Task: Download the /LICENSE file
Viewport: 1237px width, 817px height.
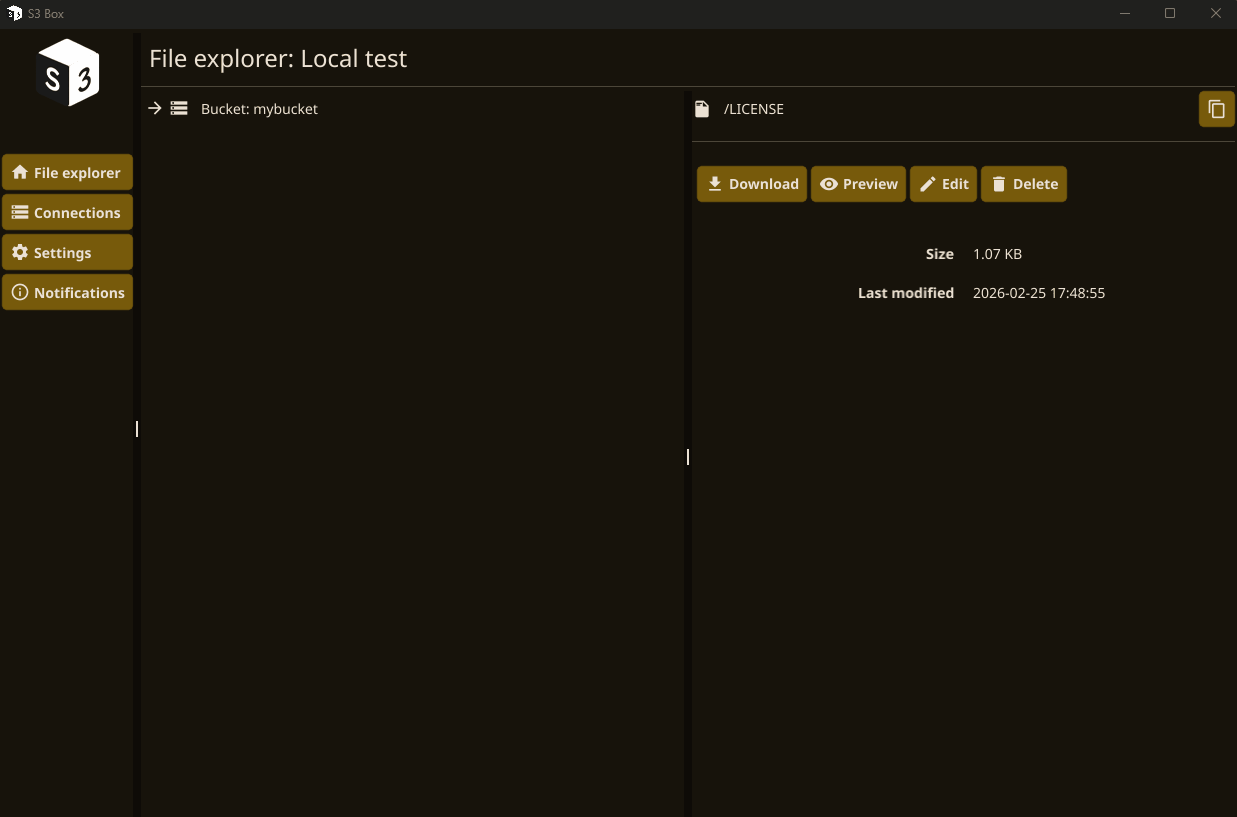Action: click(751, 183)
